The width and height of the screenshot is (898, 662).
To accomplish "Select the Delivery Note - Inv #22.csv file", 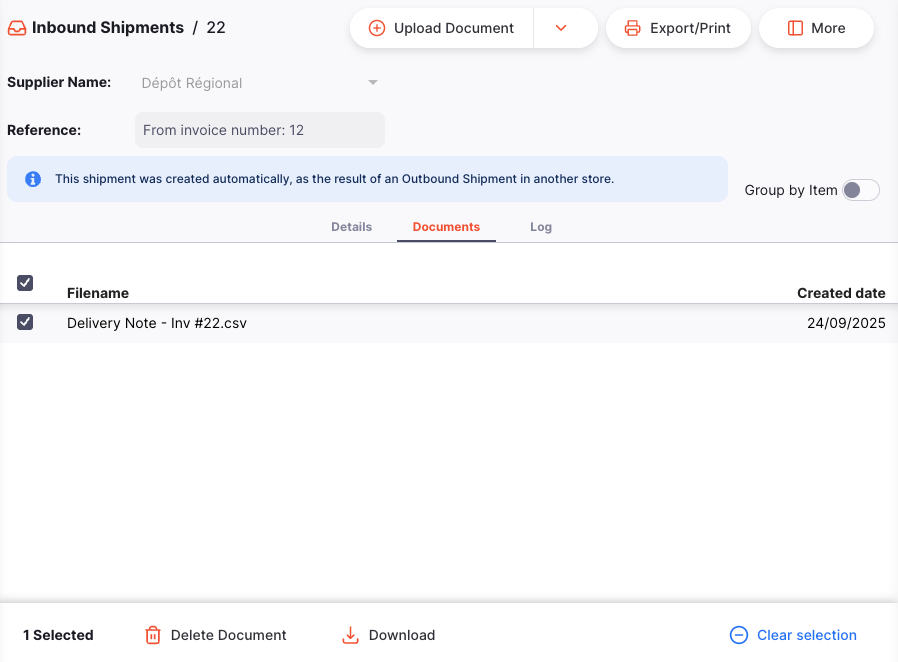I will (x=155, y=322).
